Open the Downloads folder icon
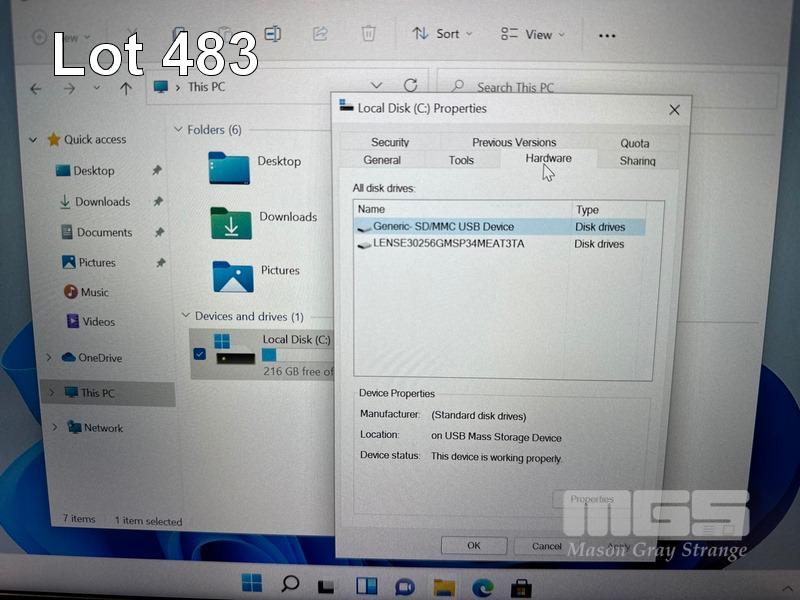This screenshot has height=600, width=800. pyautogui.click(x=230, y=222)
